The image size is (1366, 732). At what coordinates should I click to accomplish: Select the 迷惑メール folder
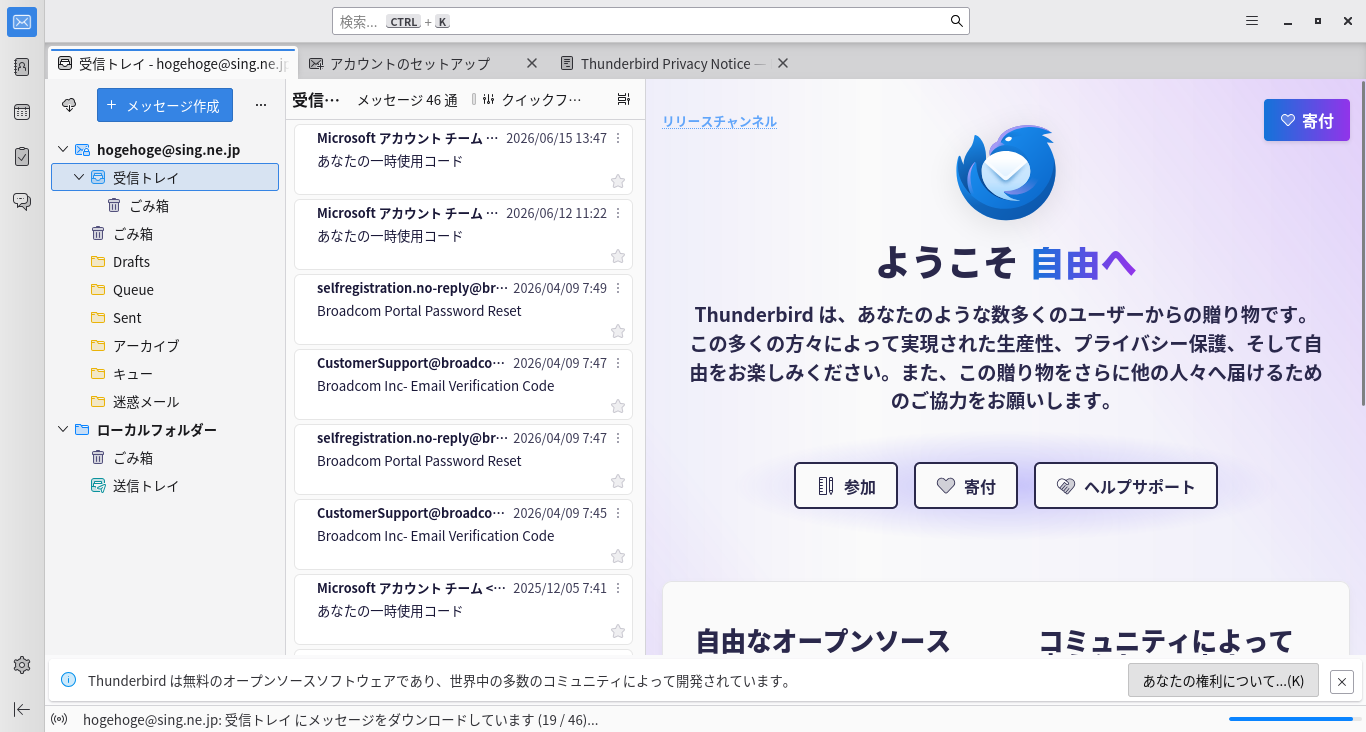click(165, 402)
